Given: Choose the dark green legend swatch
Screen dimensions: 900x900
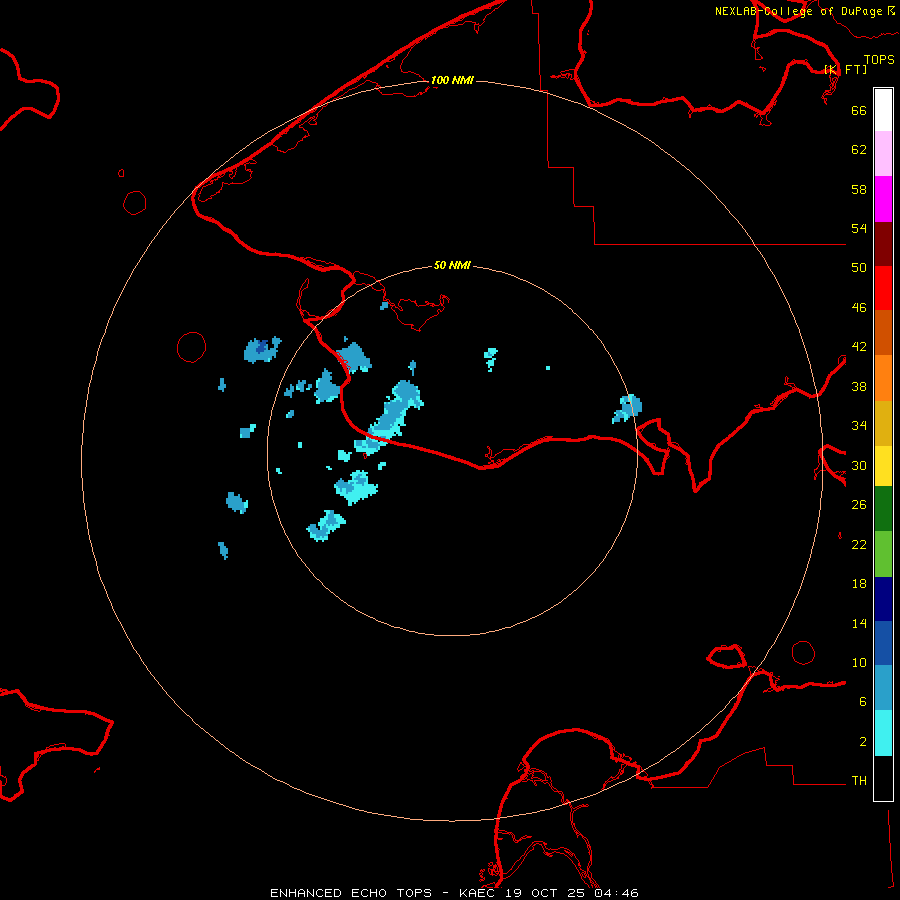Looking at the screenshot, I should click(x=883, y=509).
